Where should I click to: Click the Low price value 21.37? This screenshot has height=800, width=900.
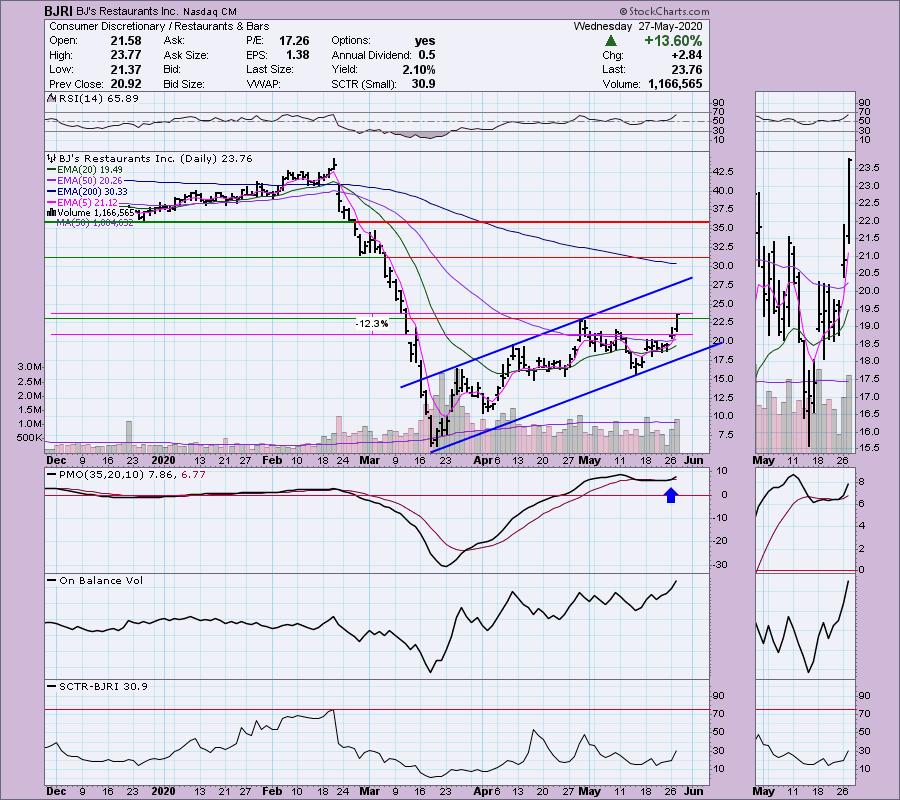click(126, 69)
